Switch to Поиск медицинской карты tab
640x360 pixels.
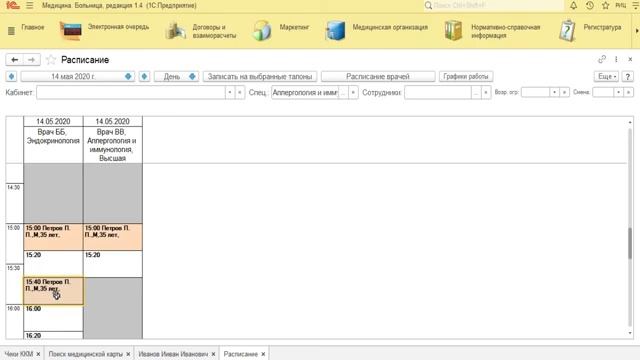[x=85, y=354]
